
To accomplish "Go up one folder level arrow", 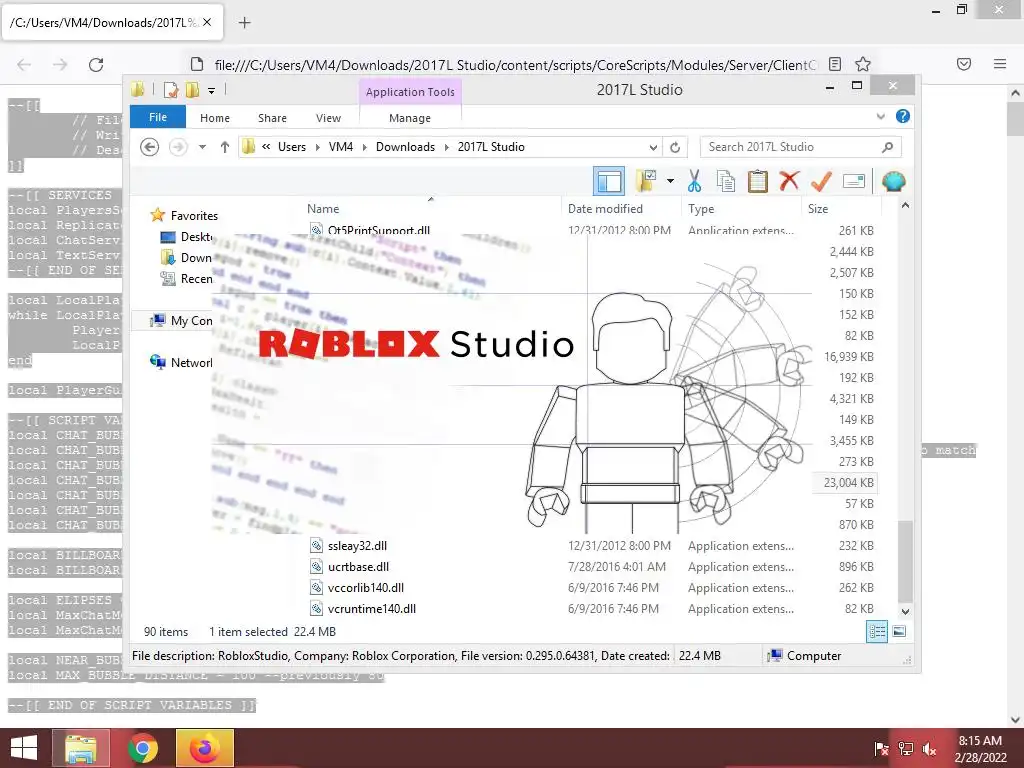I will 225,147.
